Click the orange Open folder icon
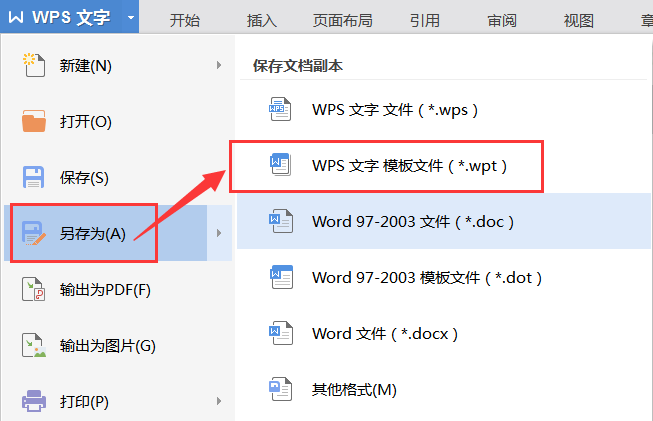This screenshot has width=653, height=421. click(34, 121)
